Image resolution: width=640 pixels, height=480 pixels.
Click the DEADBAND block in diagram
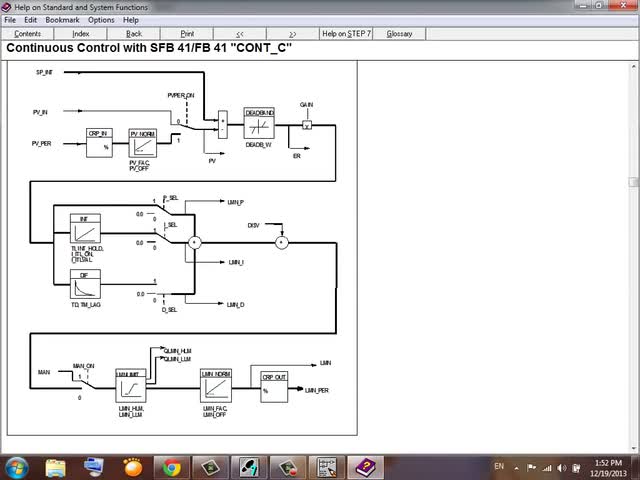pyautogui.click(x=259, y=123)
